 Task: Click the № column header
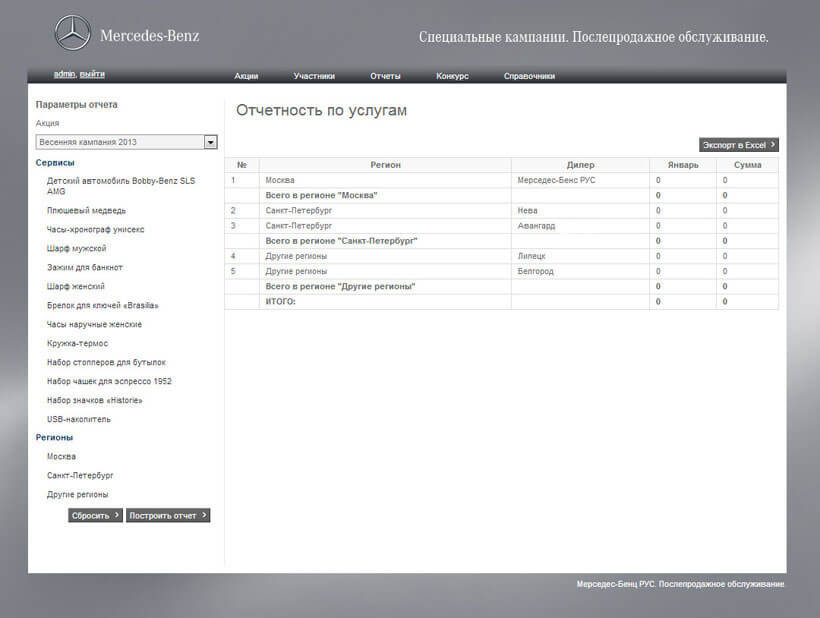[242, 165]
